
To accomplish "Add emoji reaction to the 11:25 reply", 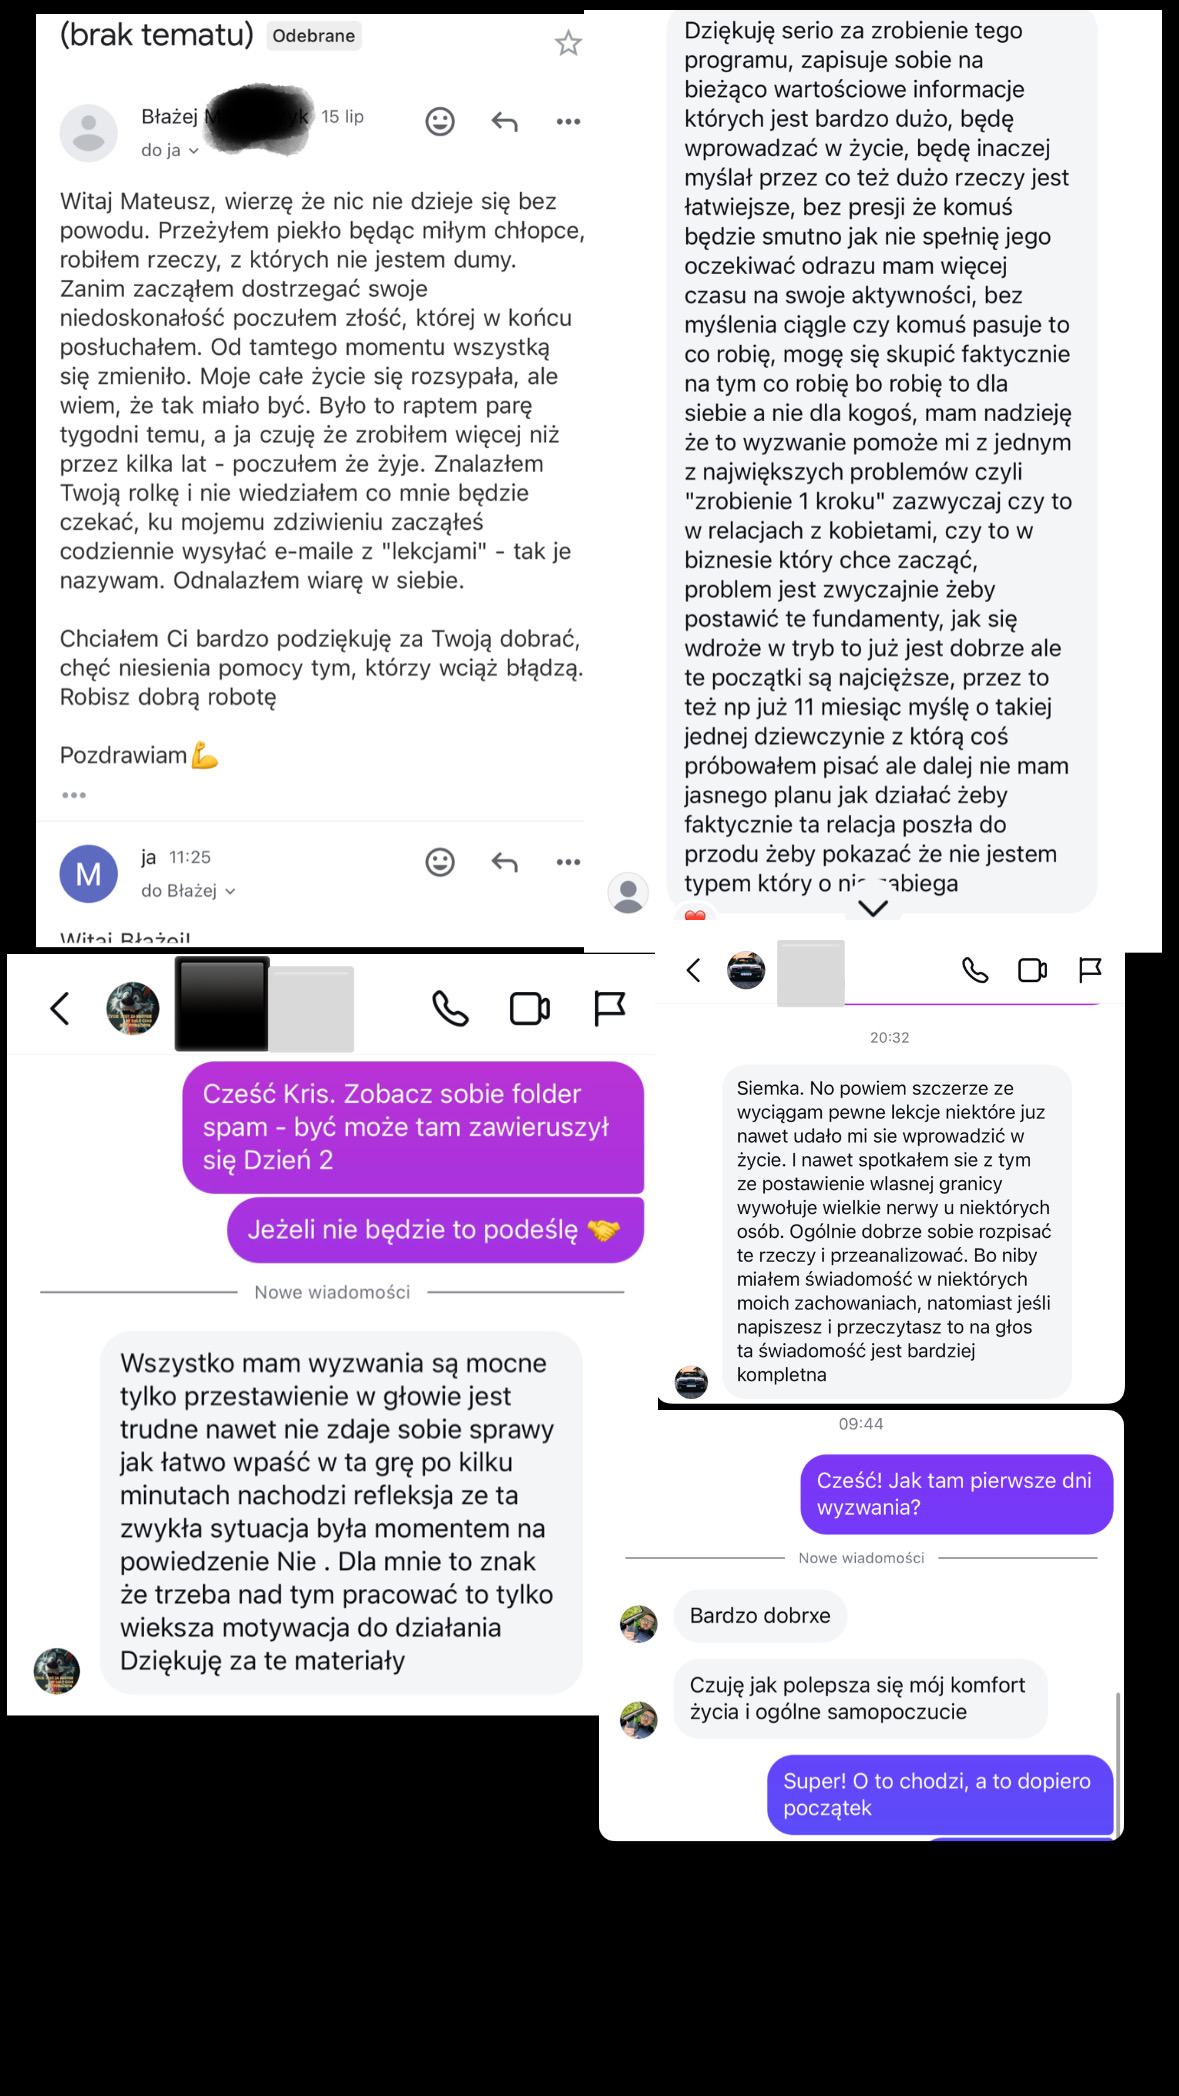I will (x=440, y=862).
